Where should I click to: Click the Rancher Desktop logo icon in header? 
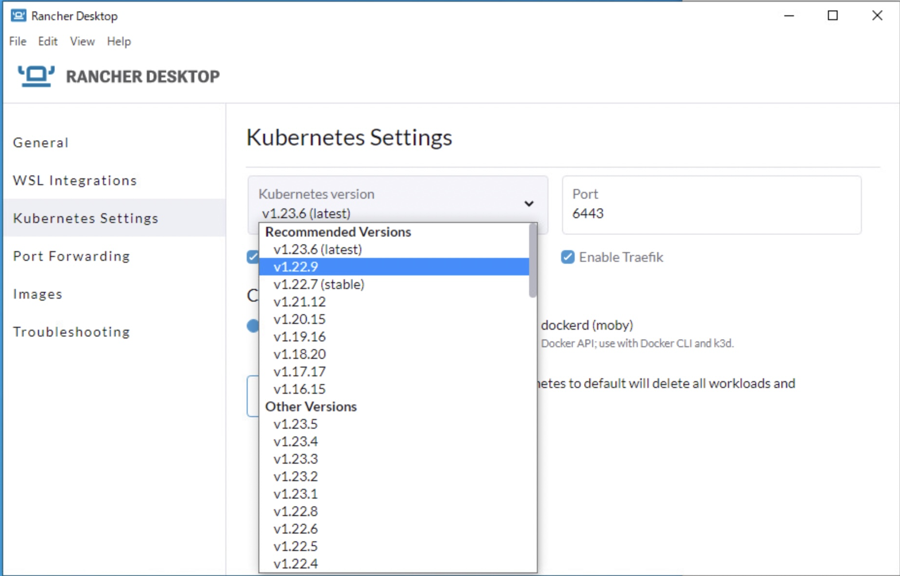[36, 76]
